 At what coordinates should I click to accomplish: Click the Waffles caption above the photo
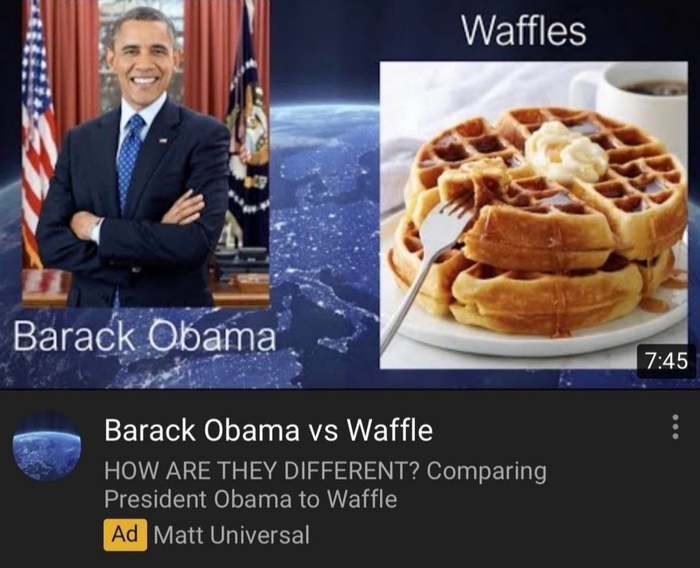(524, 30)
